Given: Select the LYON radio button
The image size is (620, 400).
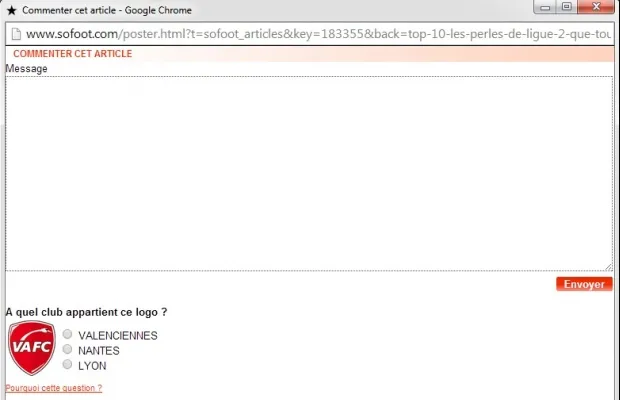Looking at the screenshot, I should (x=68, y=364).
